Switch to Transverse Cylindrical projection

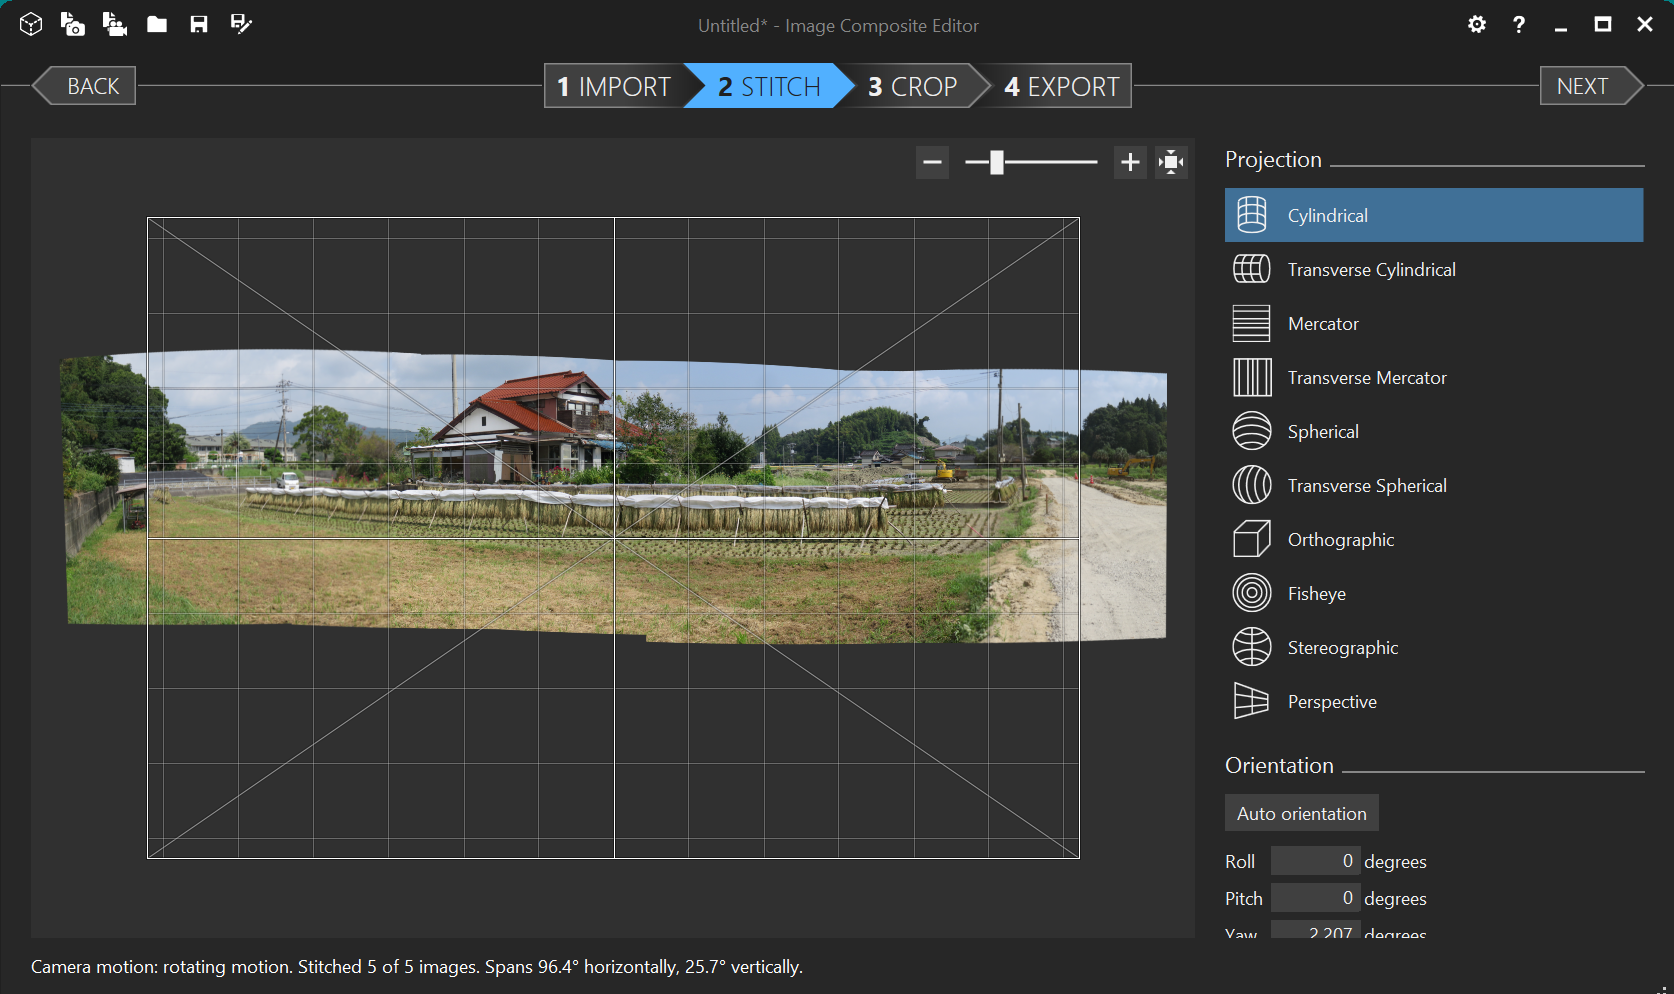pyautogui.click(x=1371, y=269)
